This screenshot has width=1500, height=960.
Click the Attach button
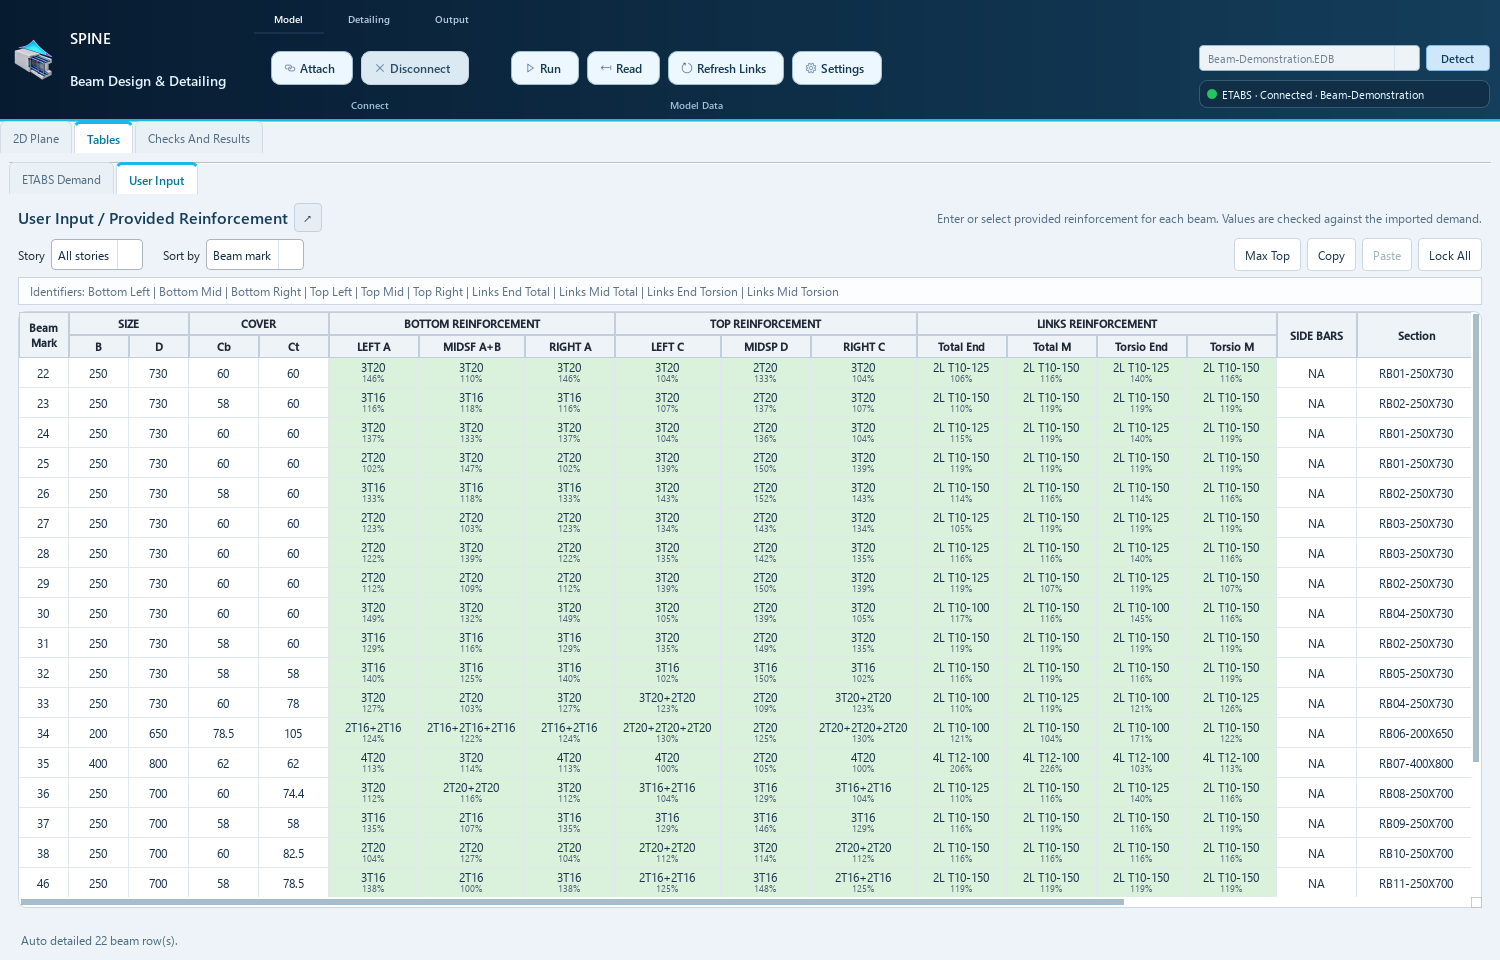312,68
